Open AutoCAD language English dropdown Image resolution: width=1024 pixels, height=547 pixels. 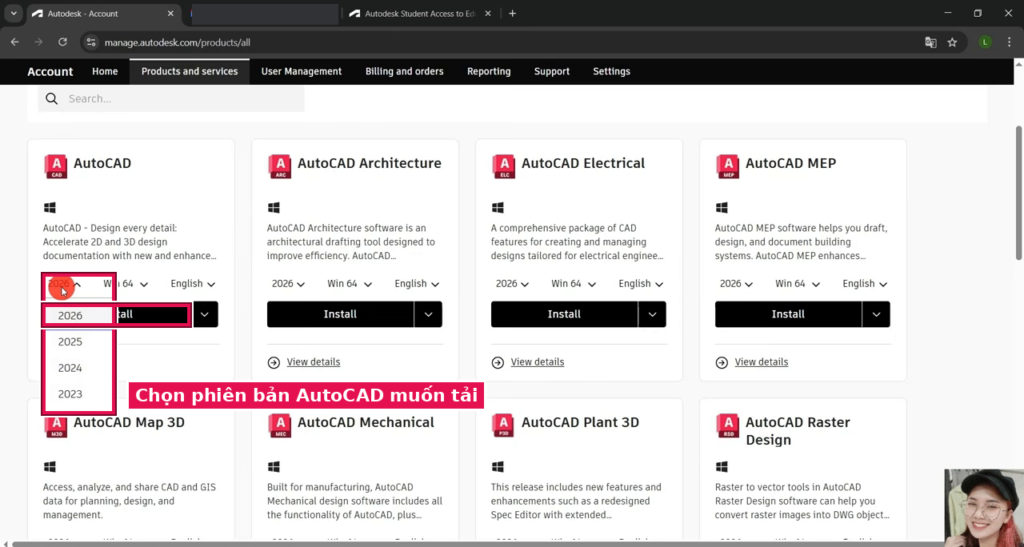pos(193,284)
